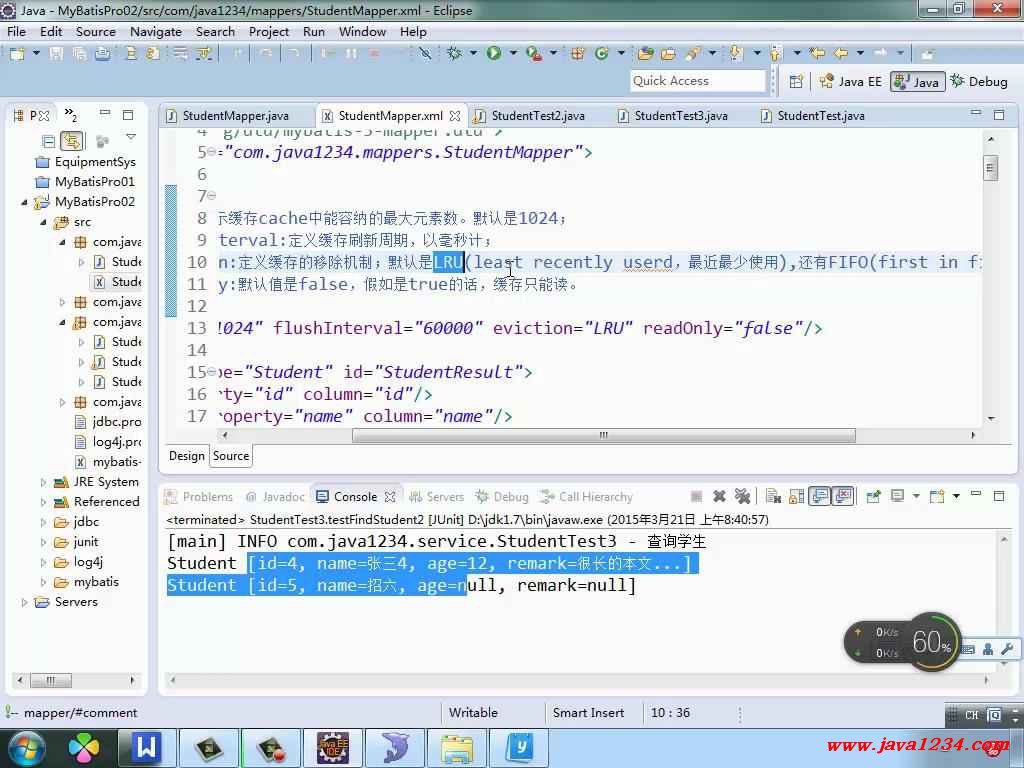Open the file explorer taskbar icon
Viewport: 1024px width, 768px height.
click(x=457, y=748)
